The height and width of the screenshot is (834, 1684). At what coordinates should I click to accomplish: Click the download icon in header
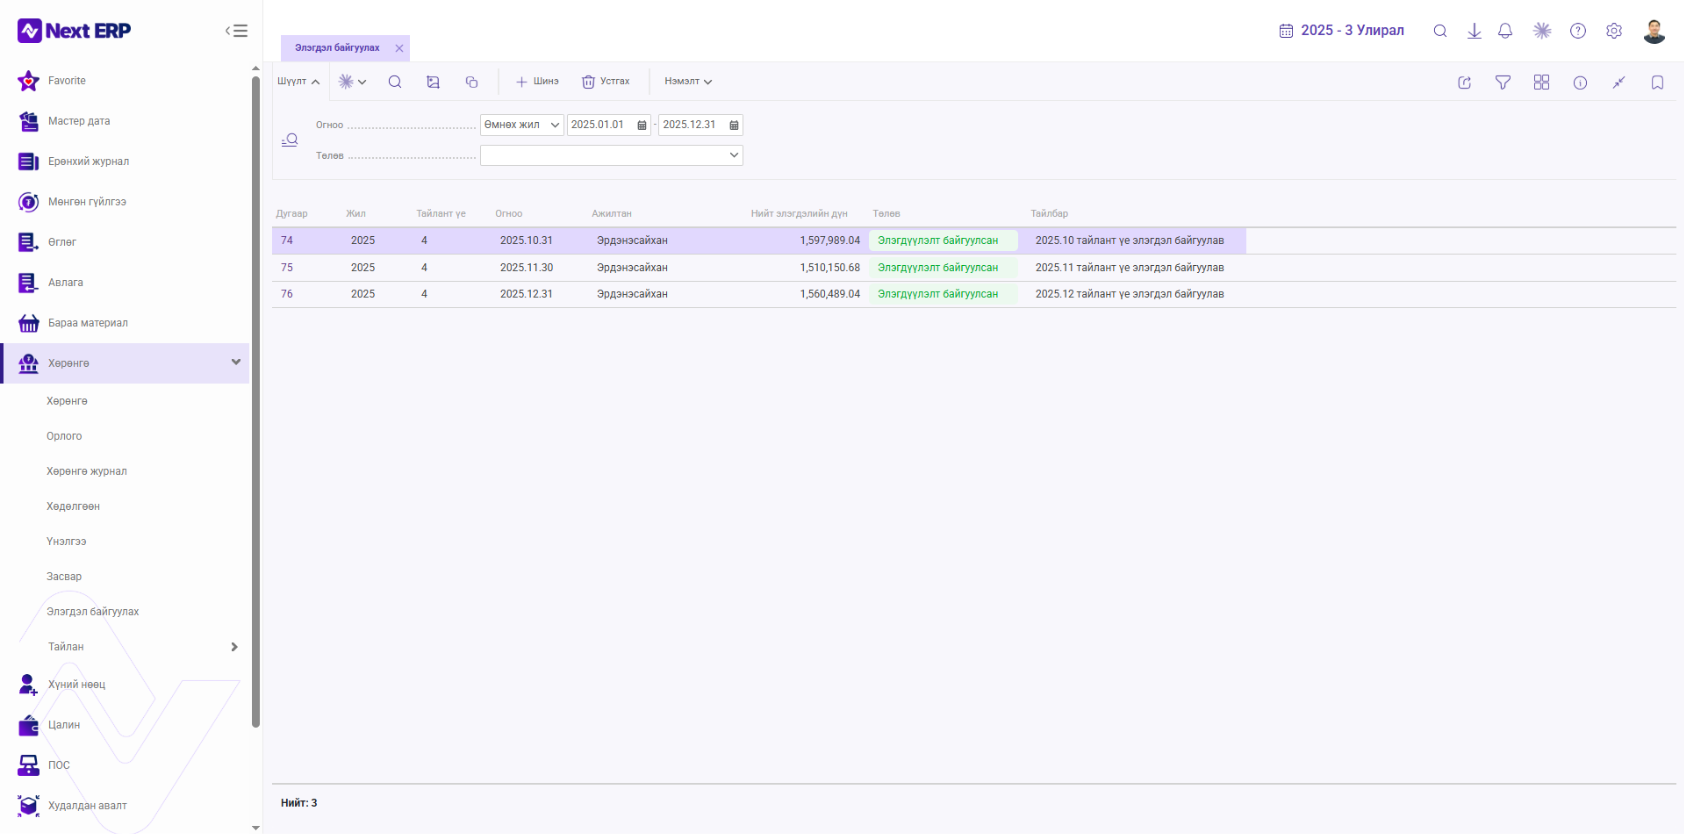point(1474,31)
